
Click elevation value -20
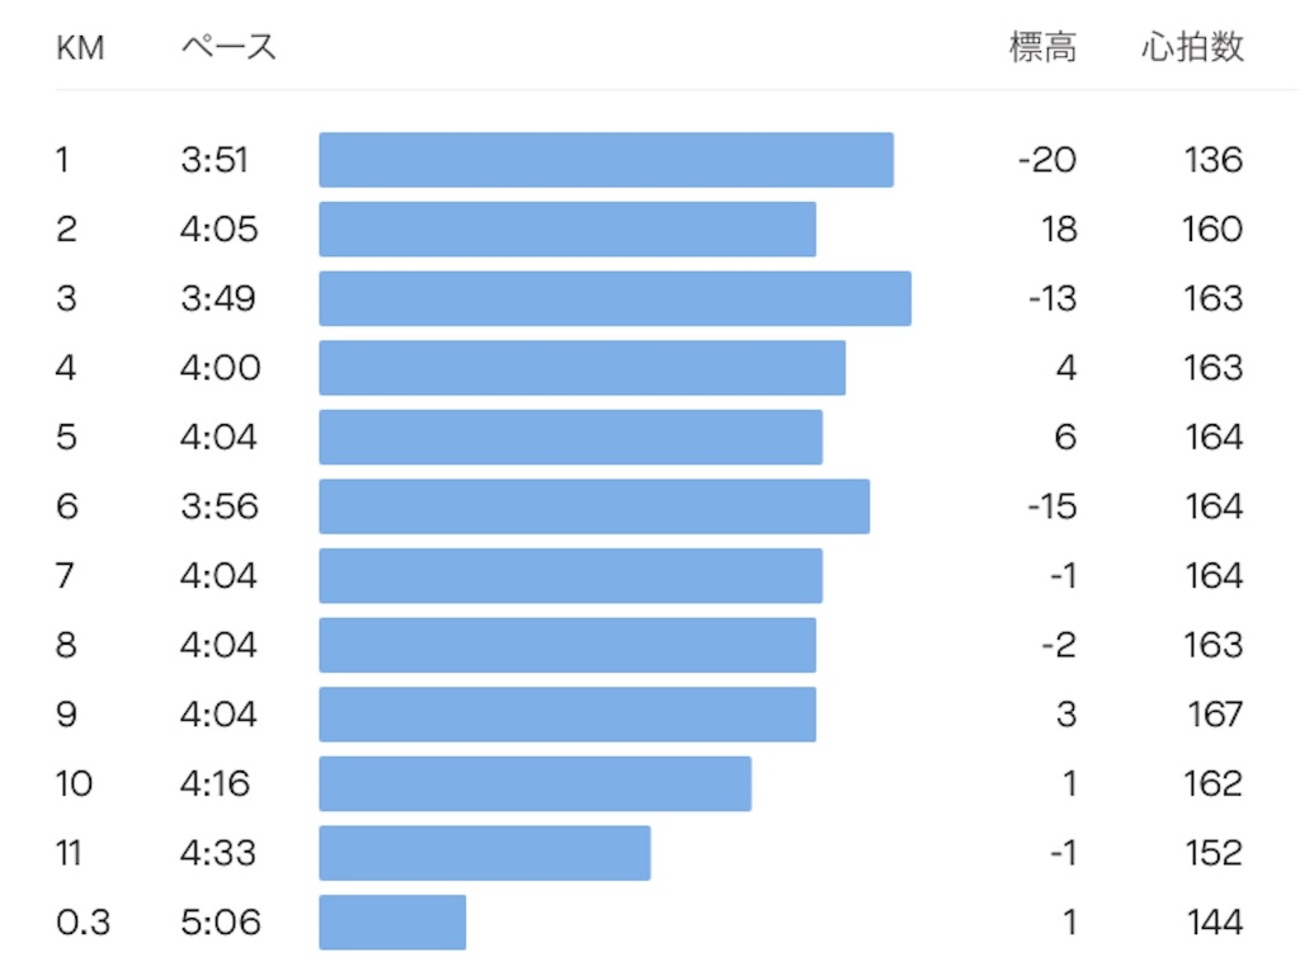1047,160
